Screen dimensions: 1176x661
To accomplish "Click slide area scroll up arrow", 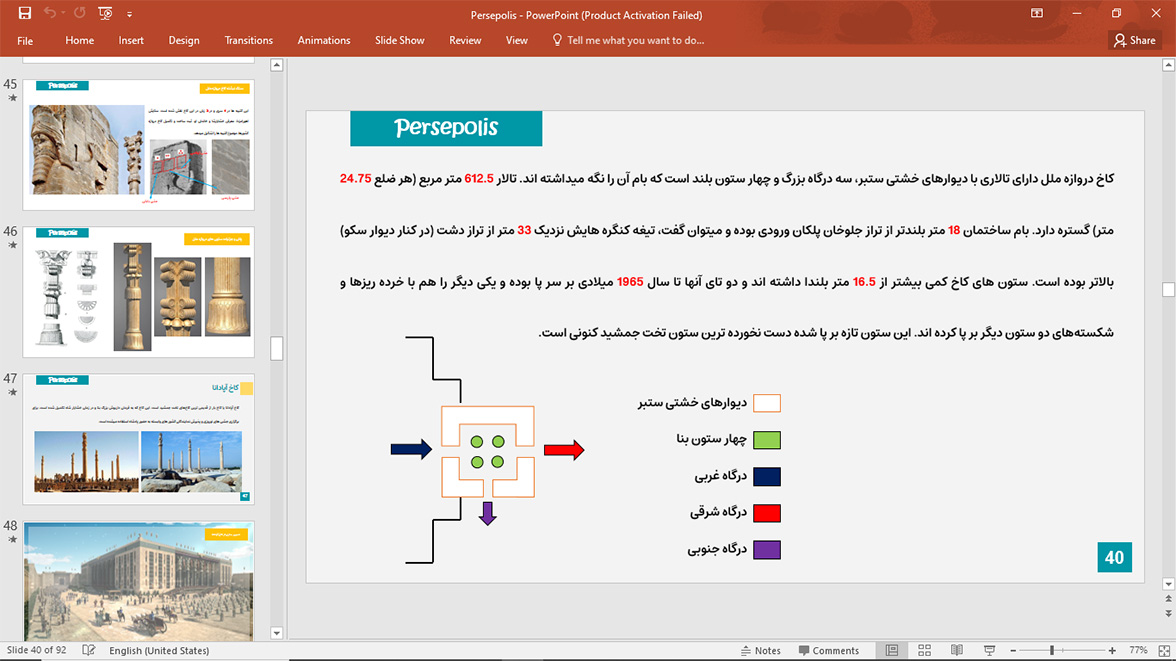I will coord(1168,65).
